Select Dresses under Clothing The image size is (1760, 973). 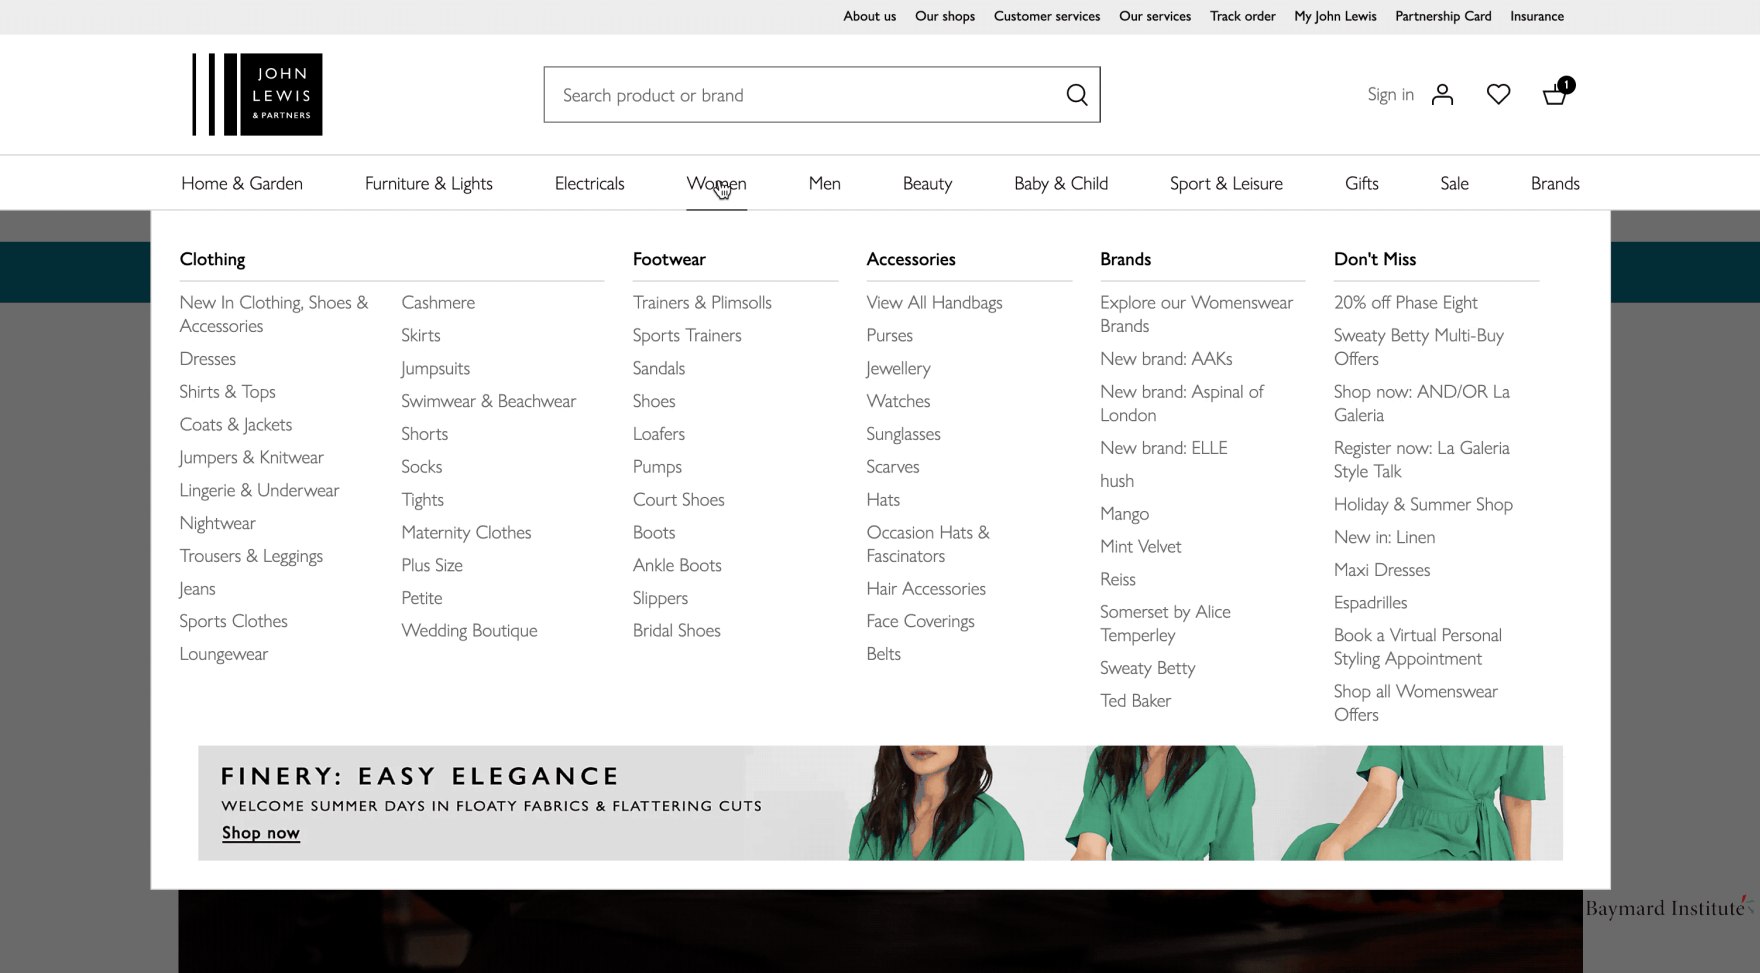207,357
